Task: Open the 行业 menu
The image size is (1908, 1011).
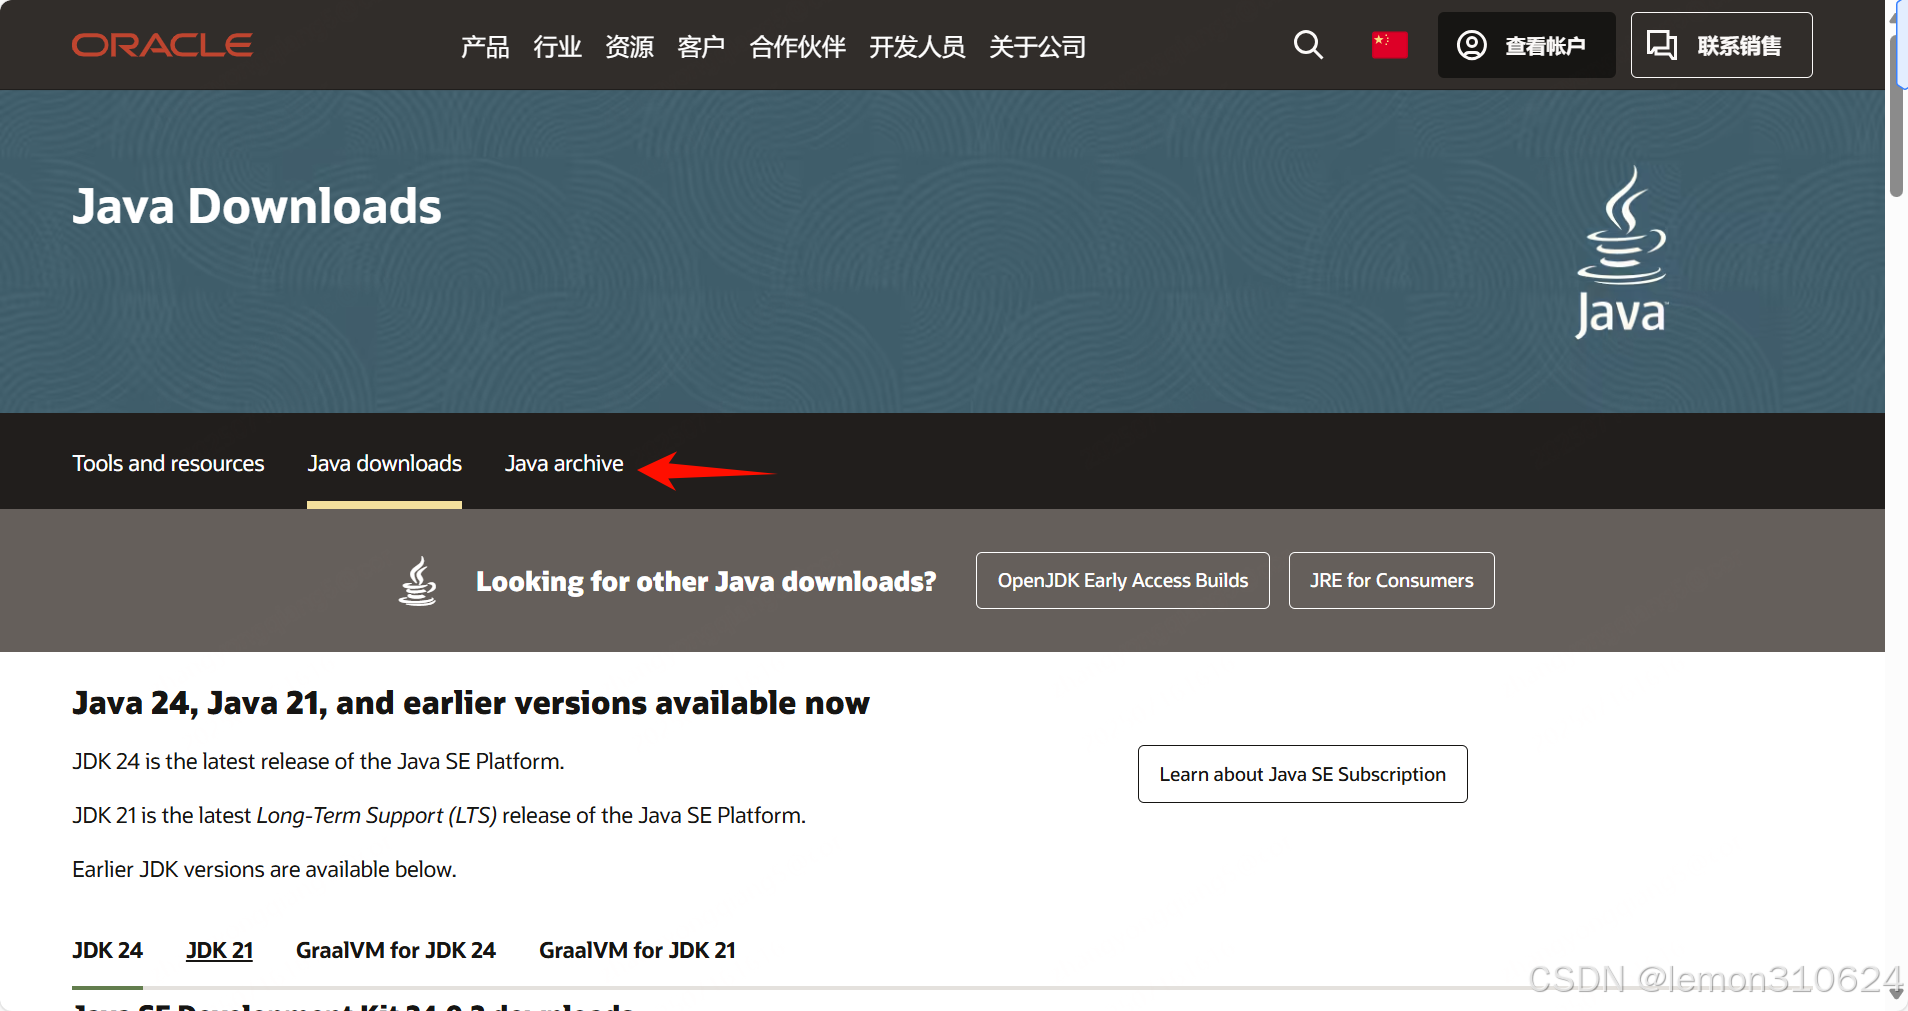Action: click(557, 46)
